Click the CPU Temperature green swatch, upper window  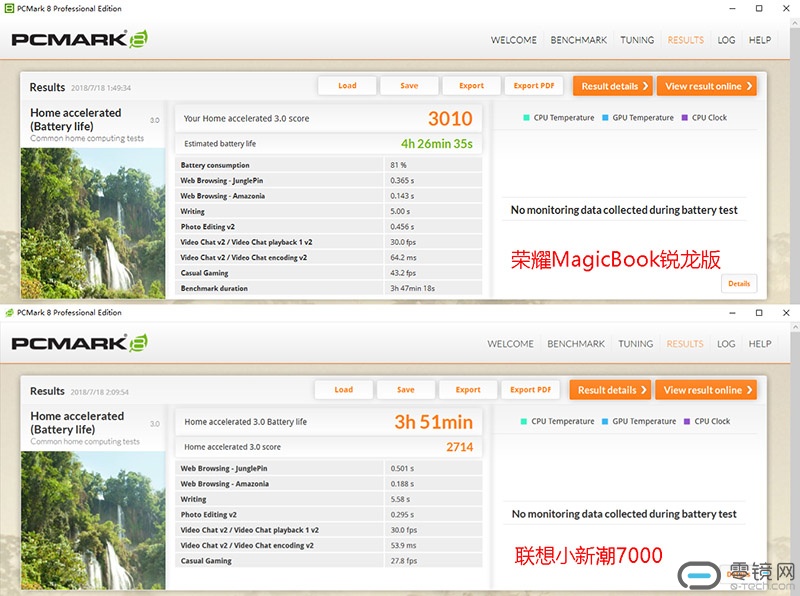(x=526, y=118)
